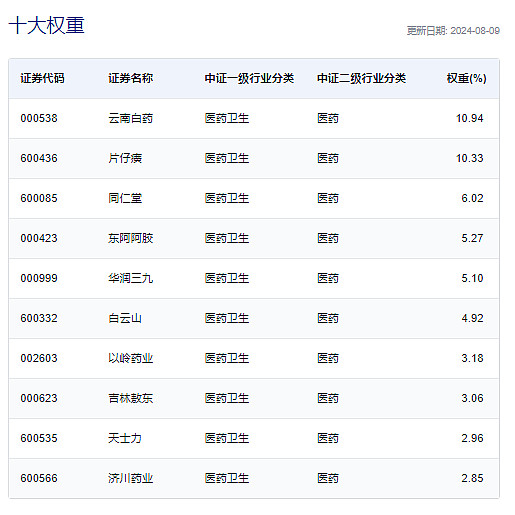
Task: Select the 济川药业 security name
Action: 130,478
